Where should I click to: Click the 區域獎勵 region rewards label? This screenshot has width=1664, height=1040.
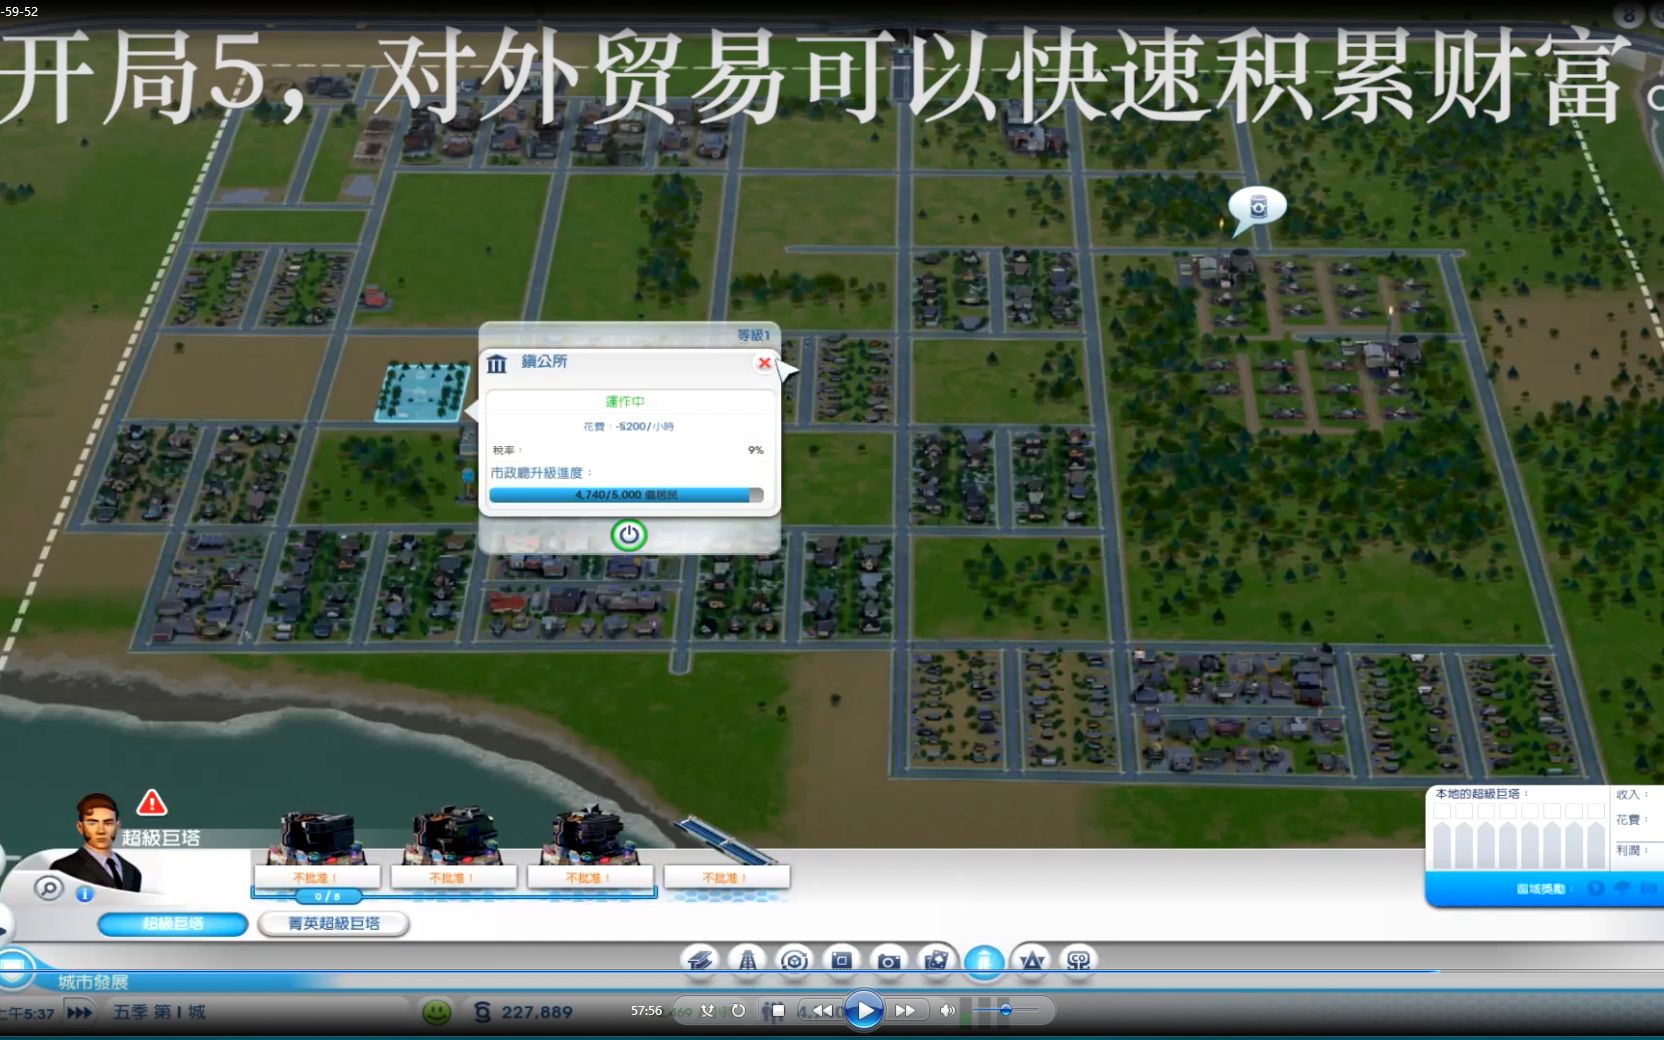pos(1546,888)
